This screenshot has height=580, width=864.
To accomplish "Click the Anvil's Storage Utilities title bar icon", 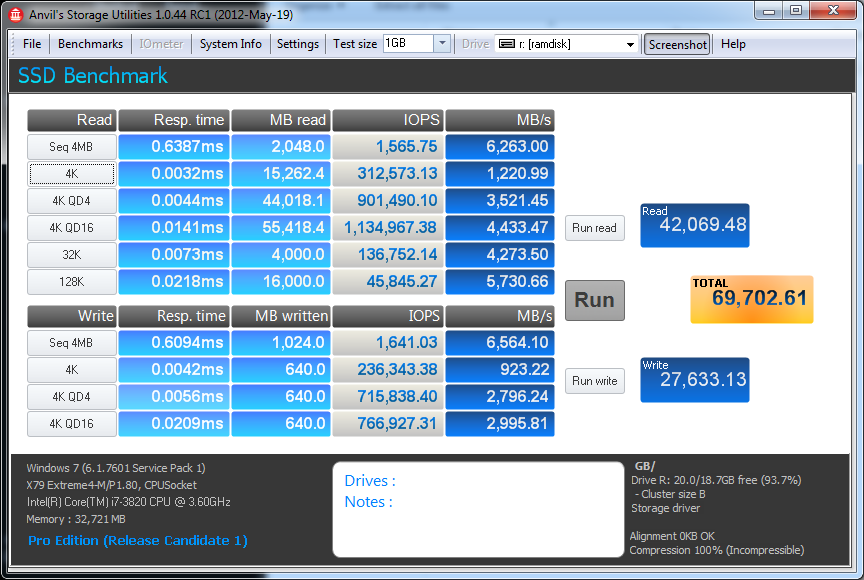I will pyautogui.click(x=16, y=13).
